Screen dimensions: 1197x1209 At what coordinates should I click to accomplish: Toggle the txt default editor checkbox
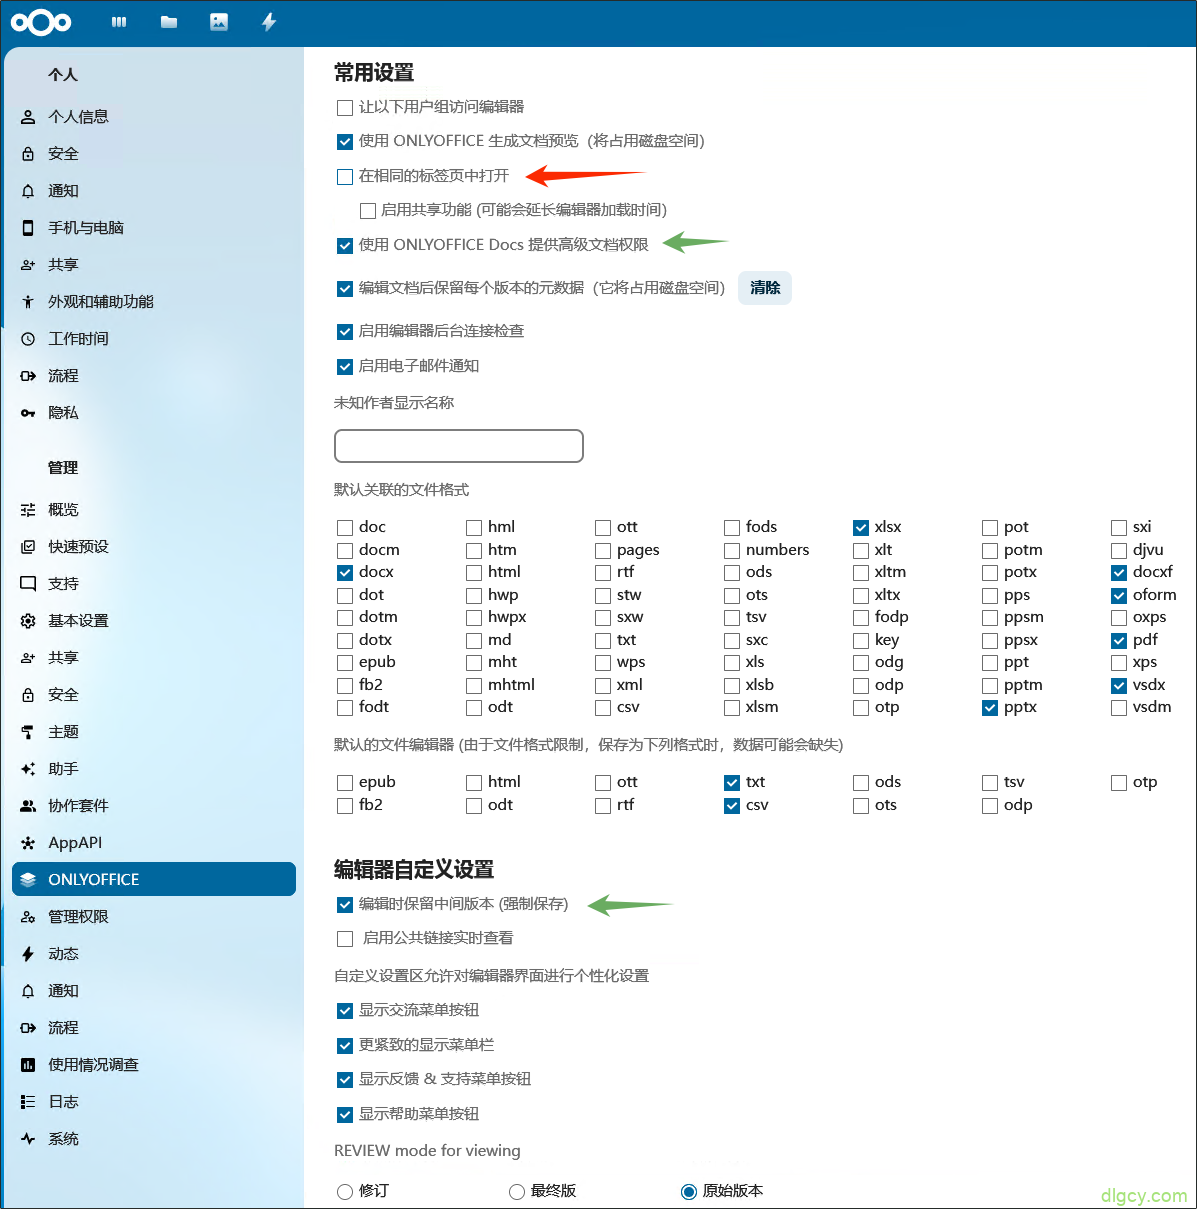tap(732, 783)
